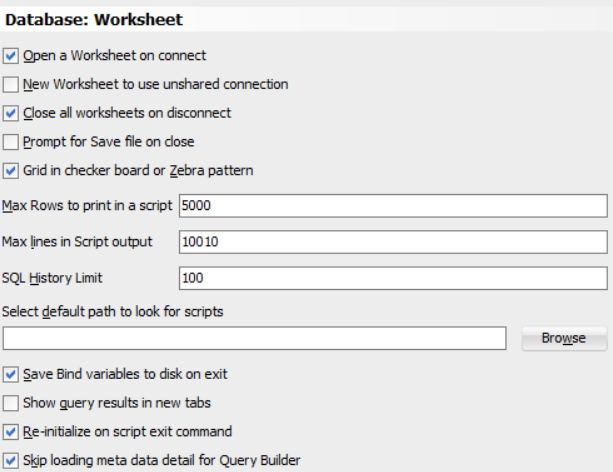Image resolution: width=613 pixels, height=472 pixels.
Task: Uncheck Open a Worksheet on connect
Action: coord(11,56)
